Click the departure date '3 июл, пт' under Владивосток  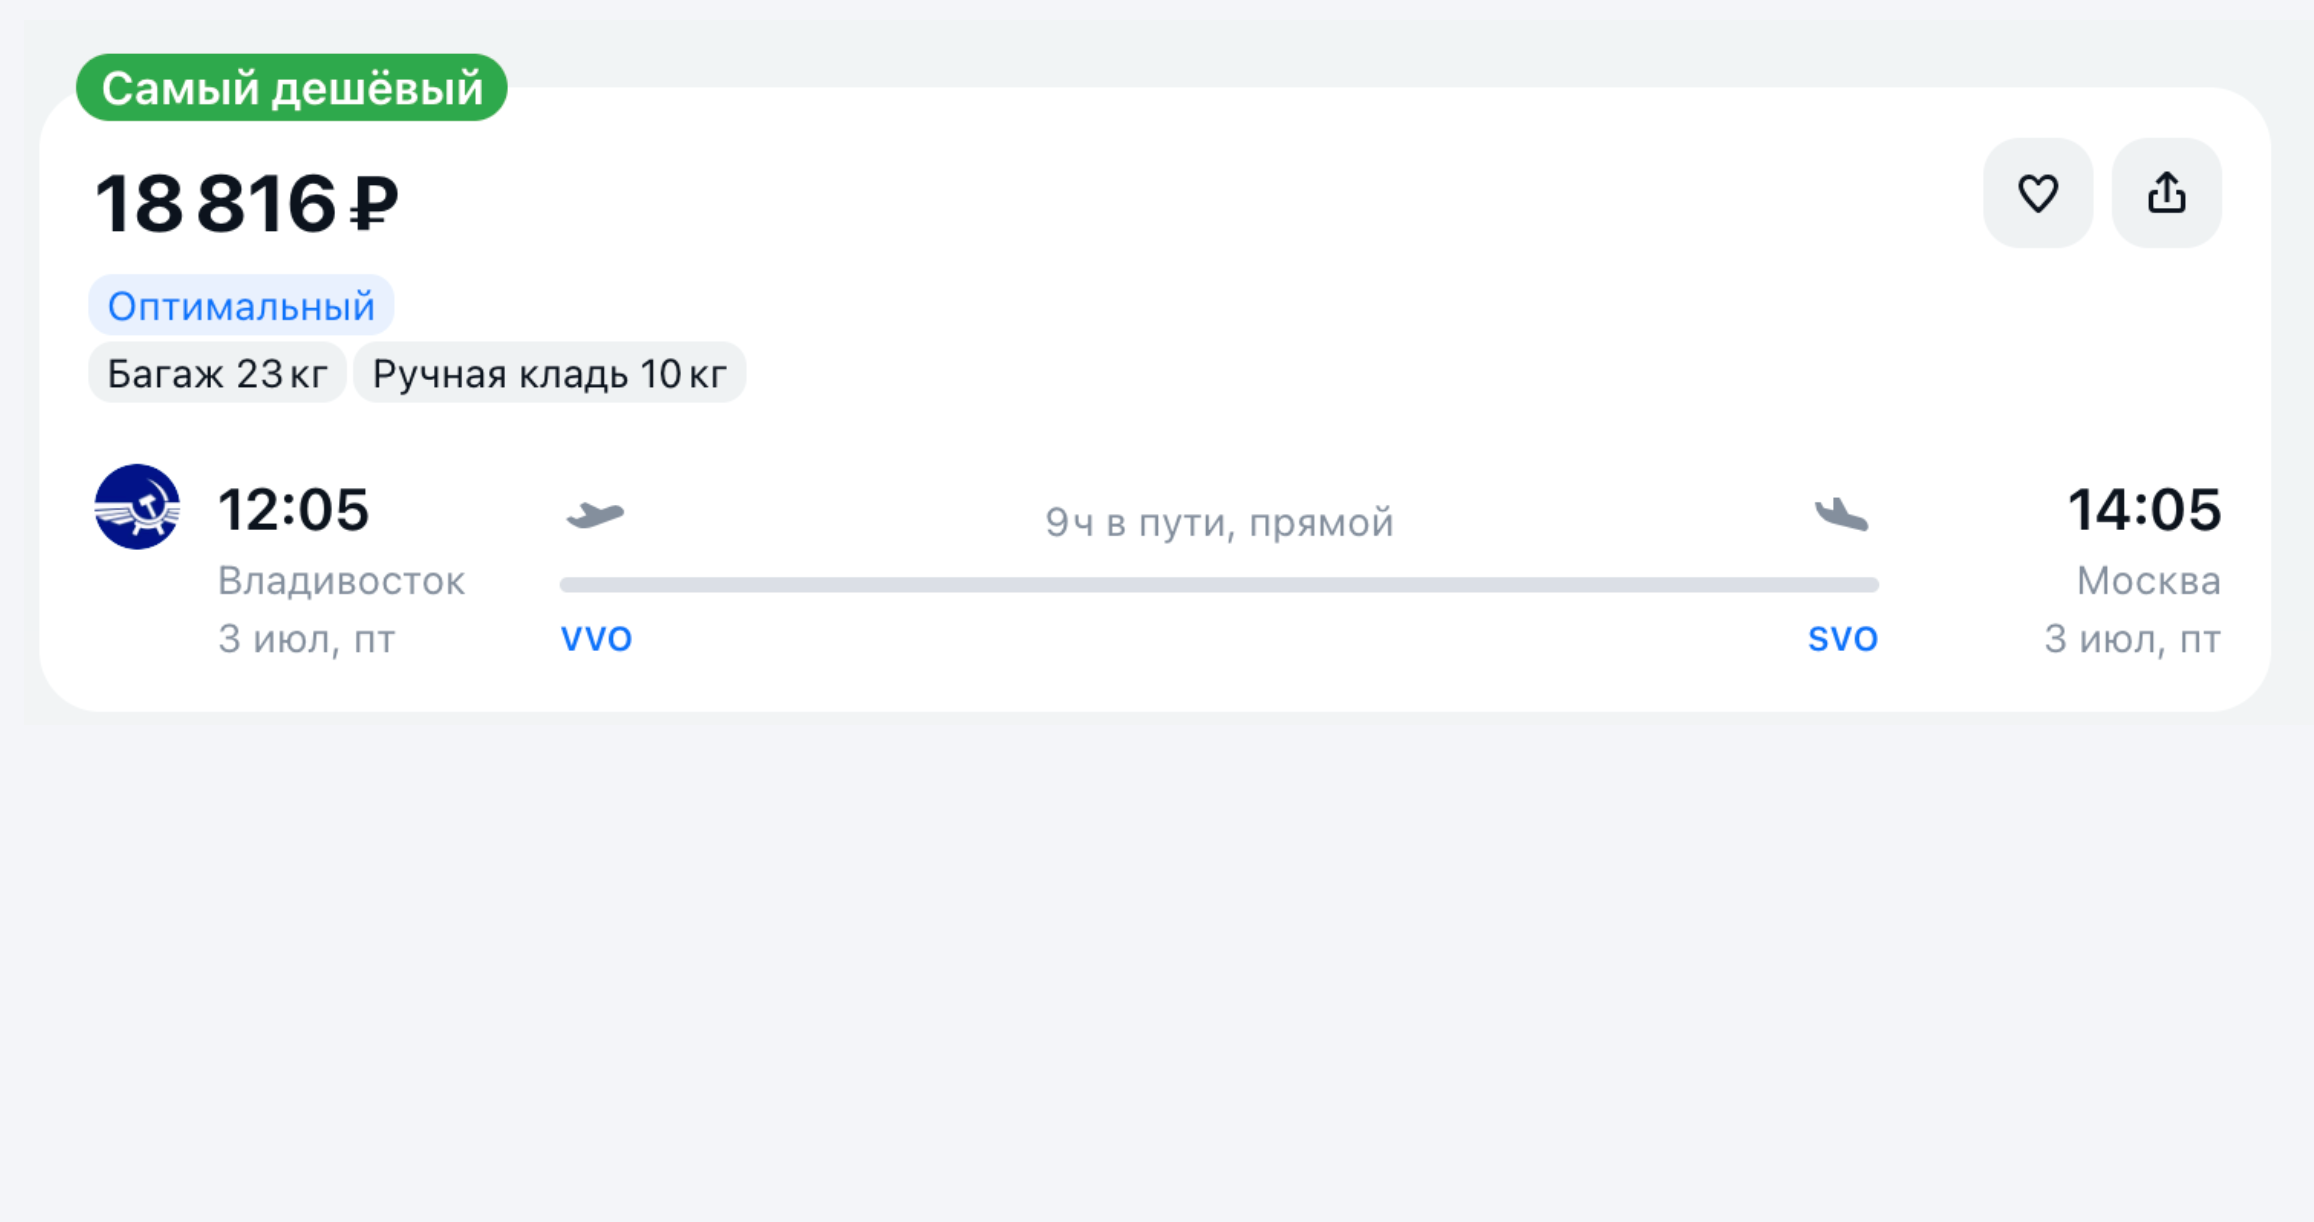[307, 639]
